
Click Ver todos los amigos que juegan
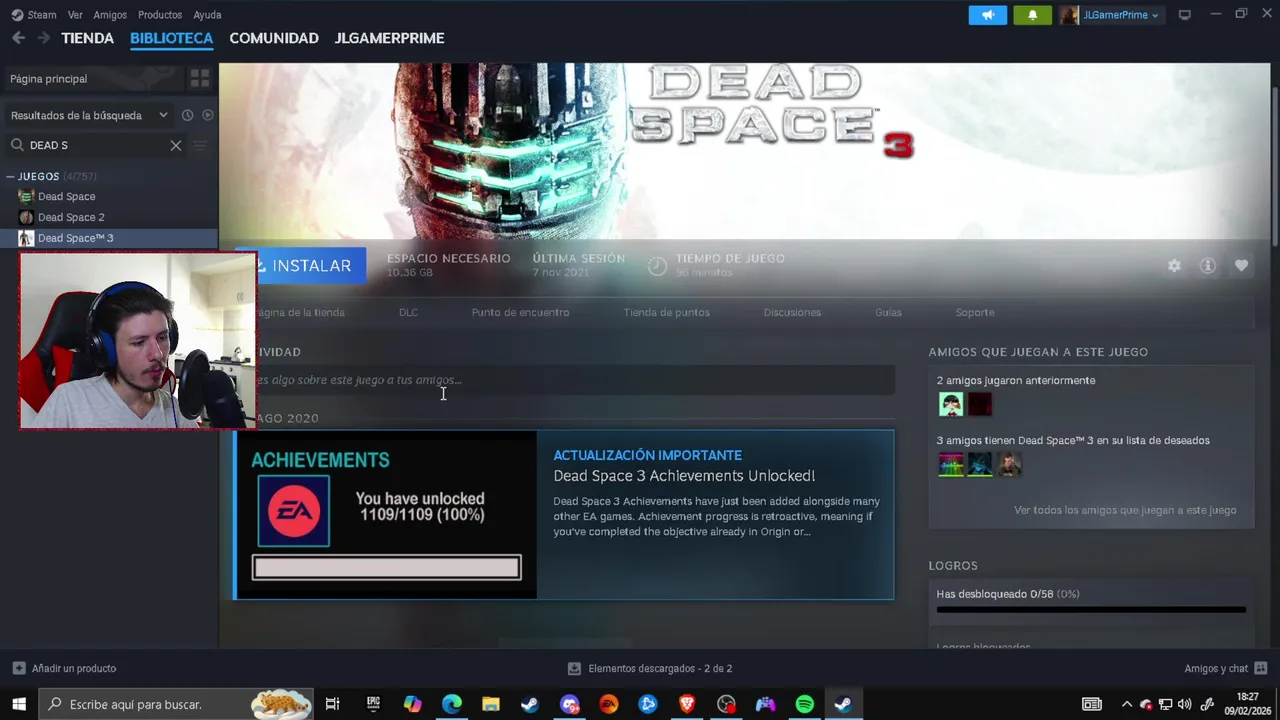(x=1125, y=510)
